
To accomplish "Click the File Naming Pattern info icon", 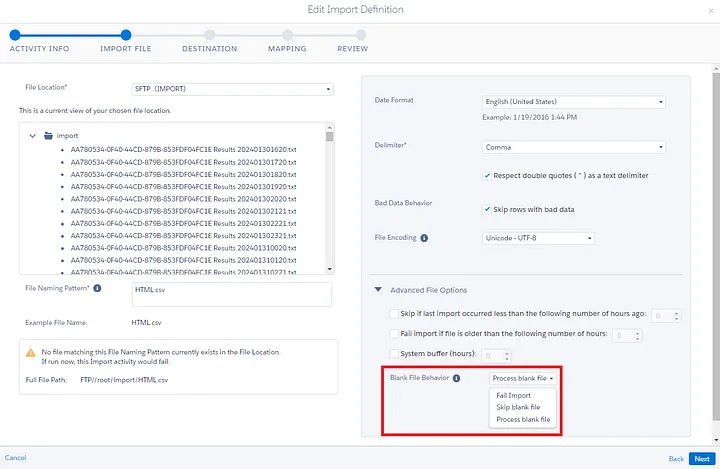I will (x=97, y=288).
